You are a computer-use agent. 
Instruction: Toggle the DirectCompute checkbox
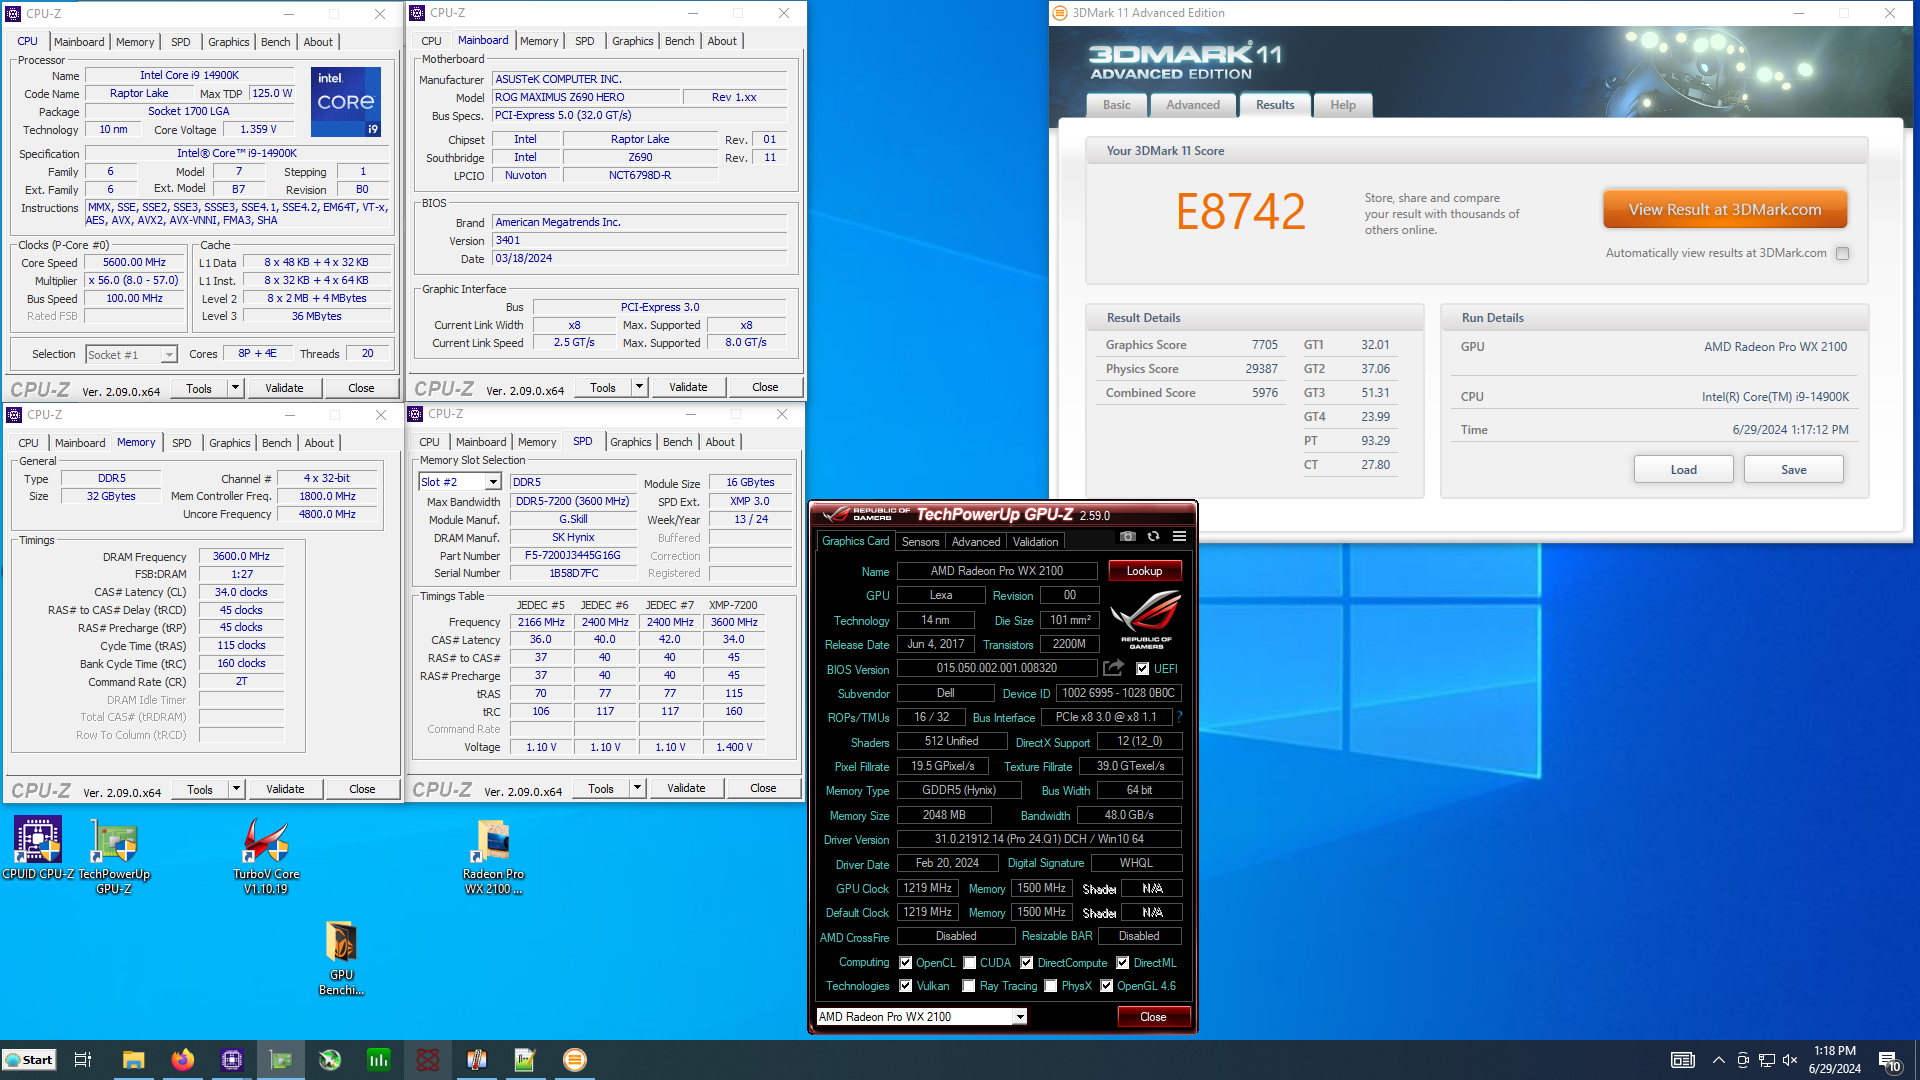pyautogui.click(x=1026, y=963)
